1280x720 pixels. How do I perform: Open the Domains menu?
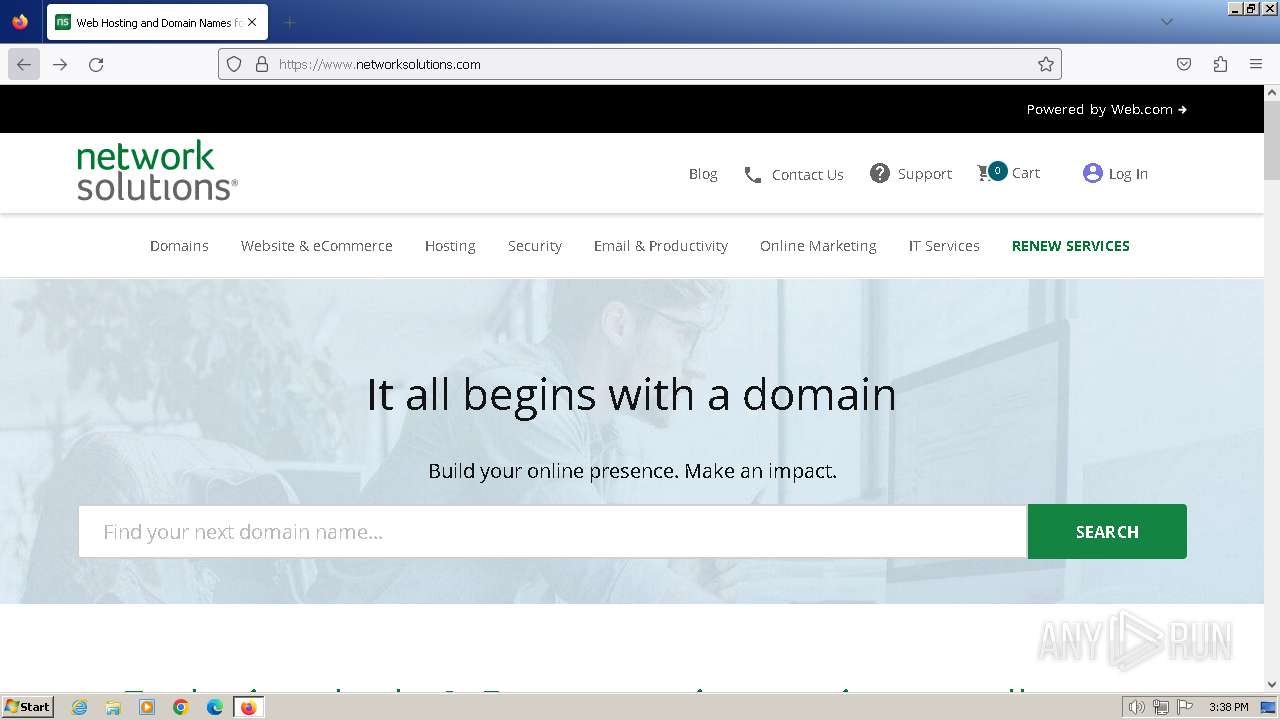click(179, 246)
